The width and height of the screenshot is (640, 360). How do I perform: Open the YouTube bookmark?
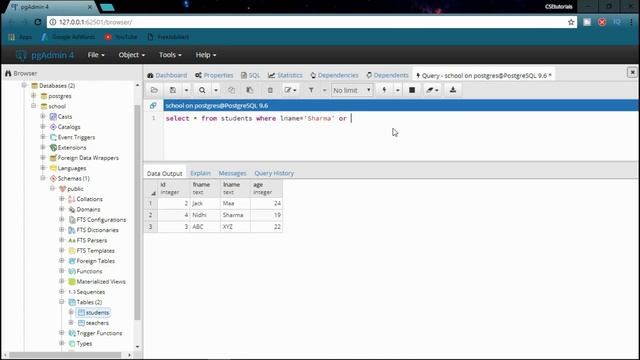(121, 37)
